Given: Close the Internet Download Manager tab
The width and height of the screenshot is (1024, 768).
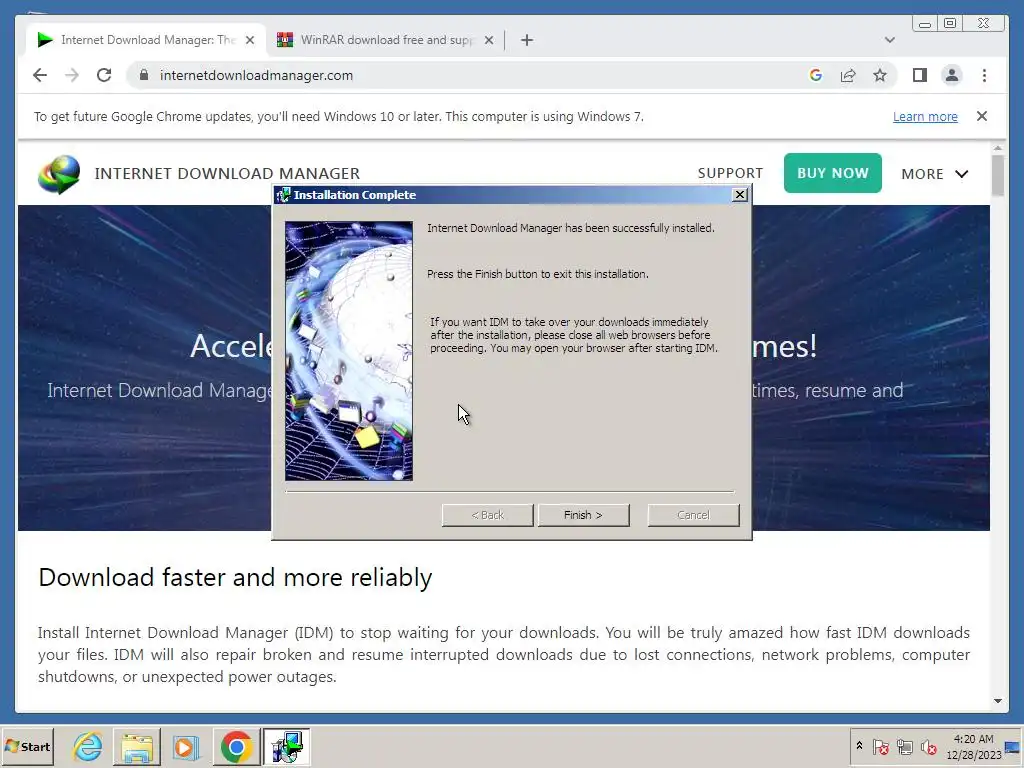Looking at the screenshot, I should [250, 40].
